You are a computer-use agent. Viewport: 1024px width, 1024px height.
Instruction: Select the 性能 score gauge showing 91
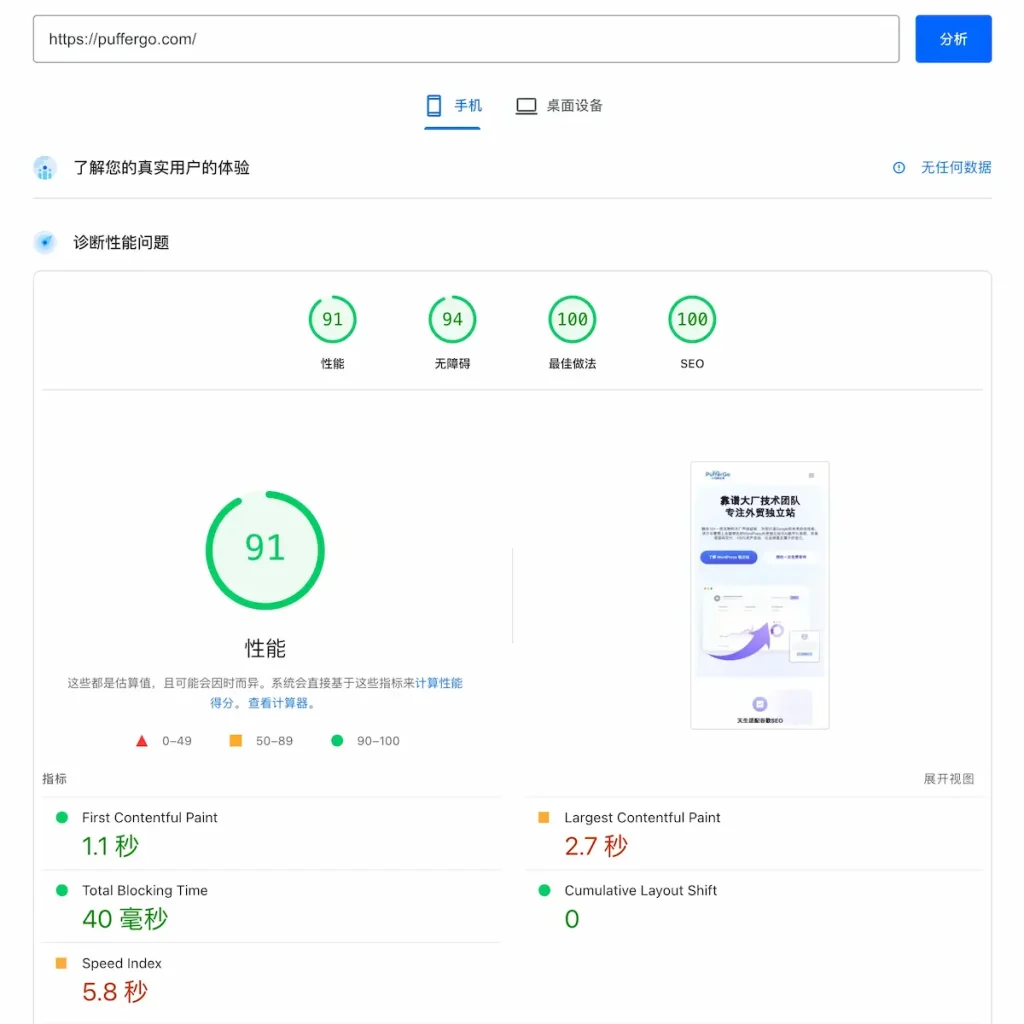point(332,319)
